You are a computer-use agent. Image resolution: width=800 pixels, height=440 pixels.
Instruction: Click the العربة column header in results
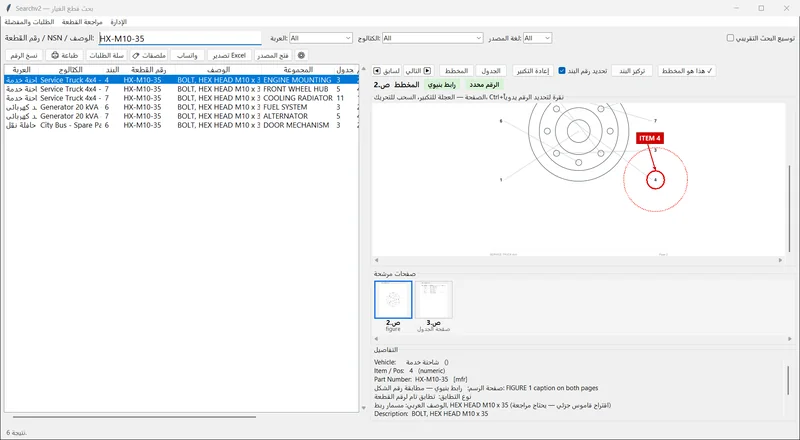coord(21,70)
